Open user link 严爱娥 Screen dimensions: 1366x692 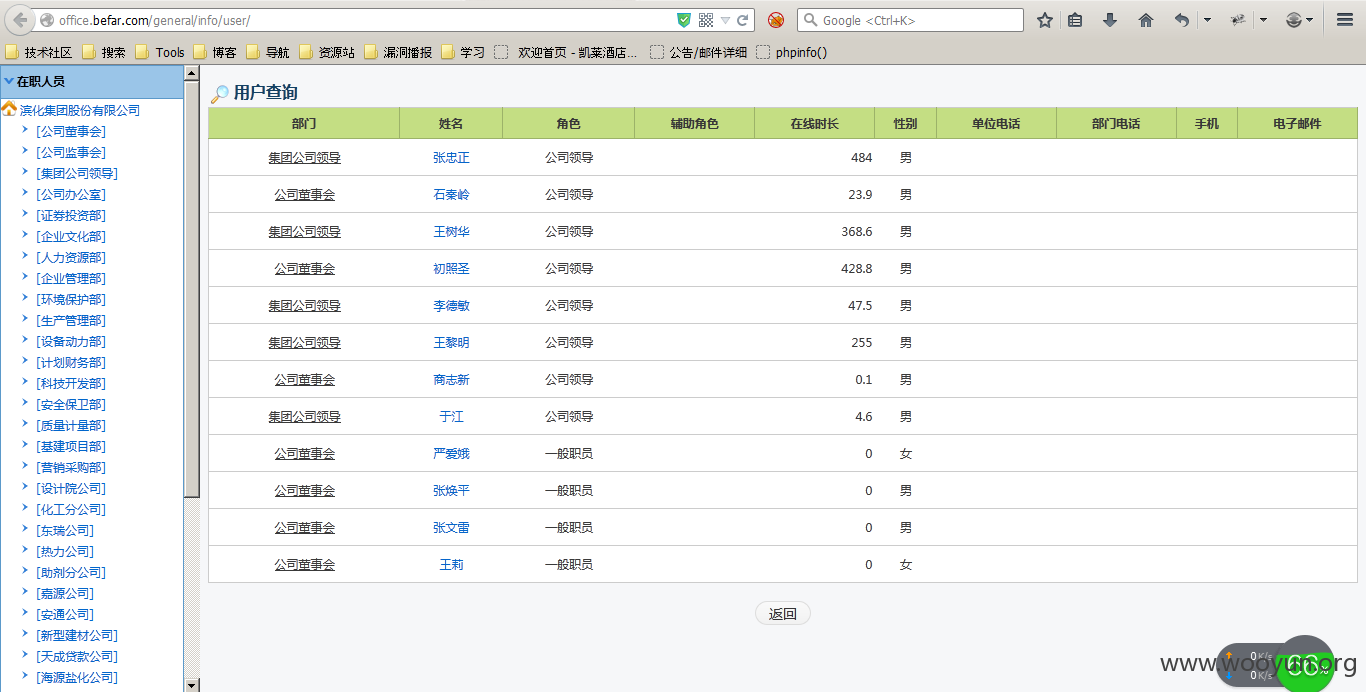coord(451,453)
